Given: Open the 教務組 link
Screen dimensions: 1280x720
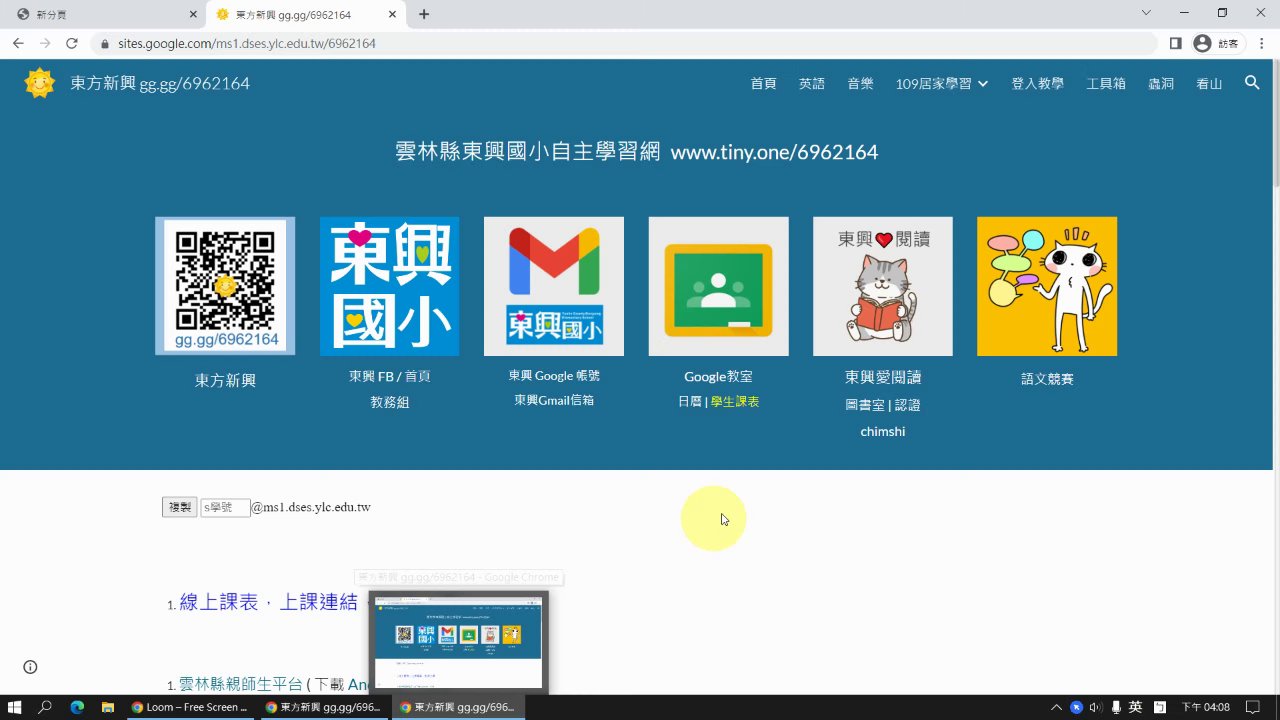Looking at the screenshot, I should click(389, 402).
